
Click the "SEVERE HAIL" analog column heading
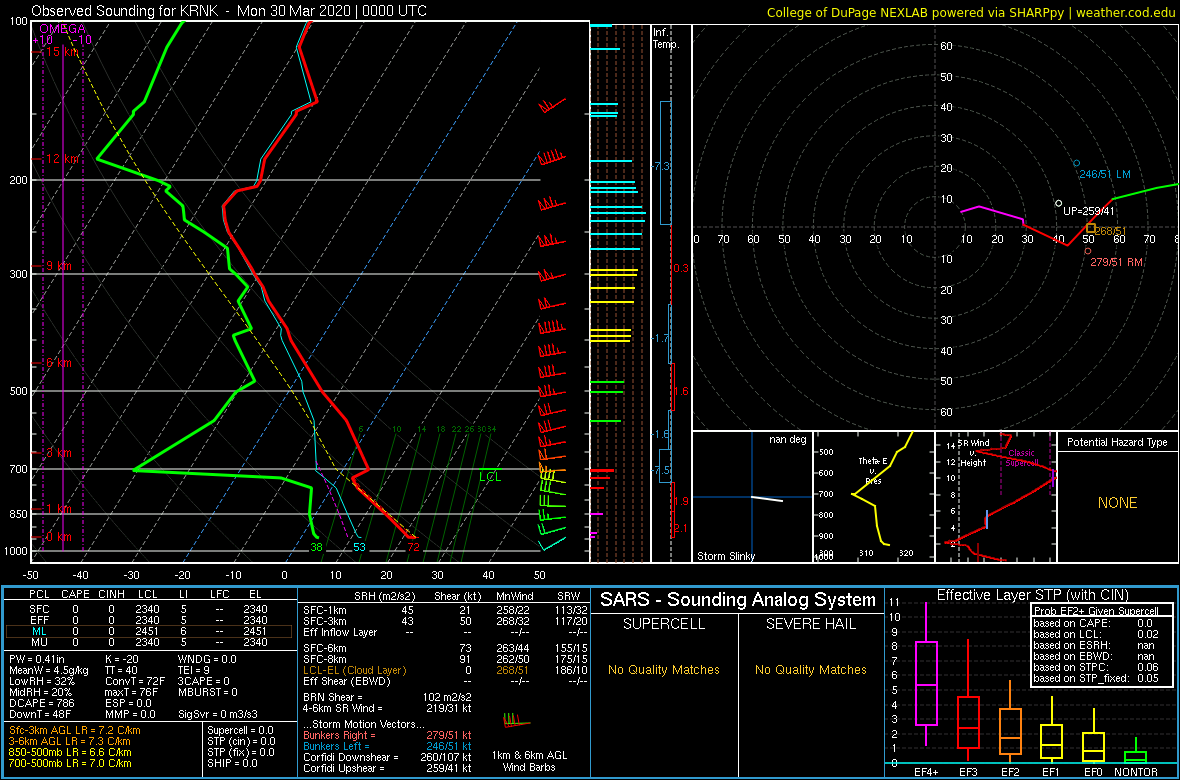click(810, 624)
